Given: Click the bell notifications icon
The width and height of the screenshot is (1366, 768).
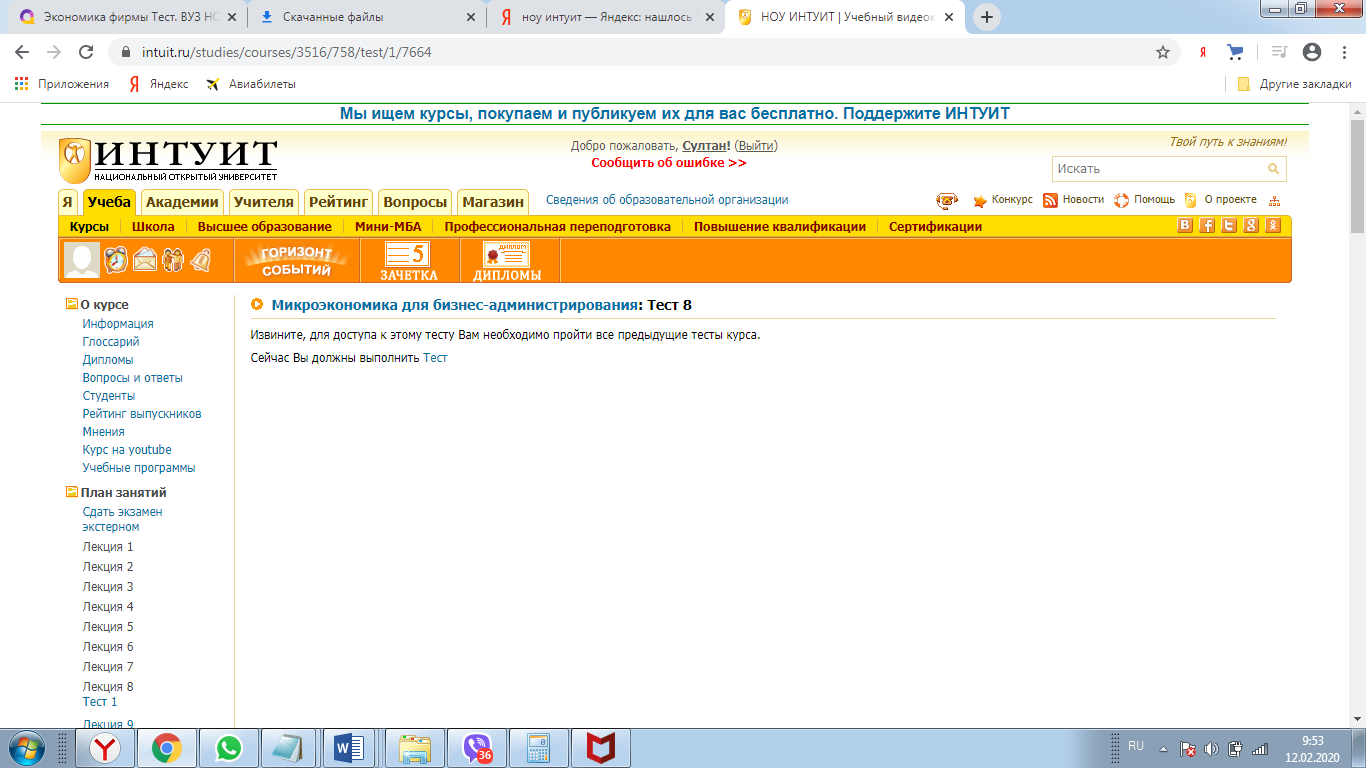Looking at the screenshot, I should (201, 260).
